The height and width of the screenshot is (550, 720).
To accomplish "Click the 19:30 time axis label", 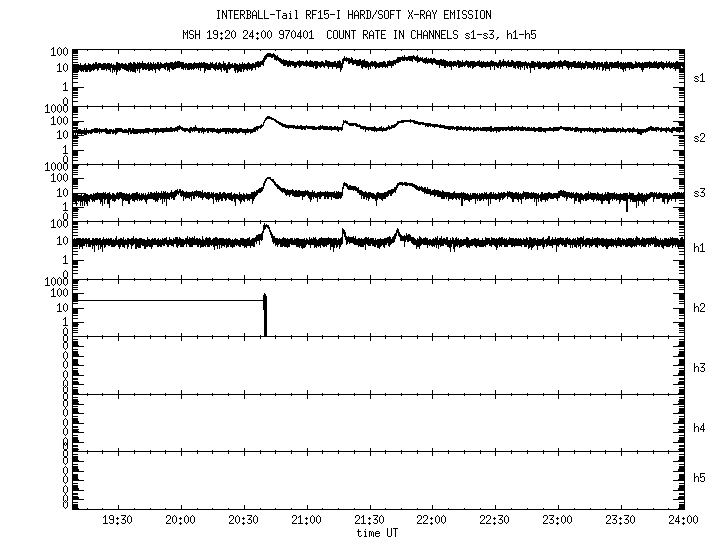I will click(x=117, y=520).
